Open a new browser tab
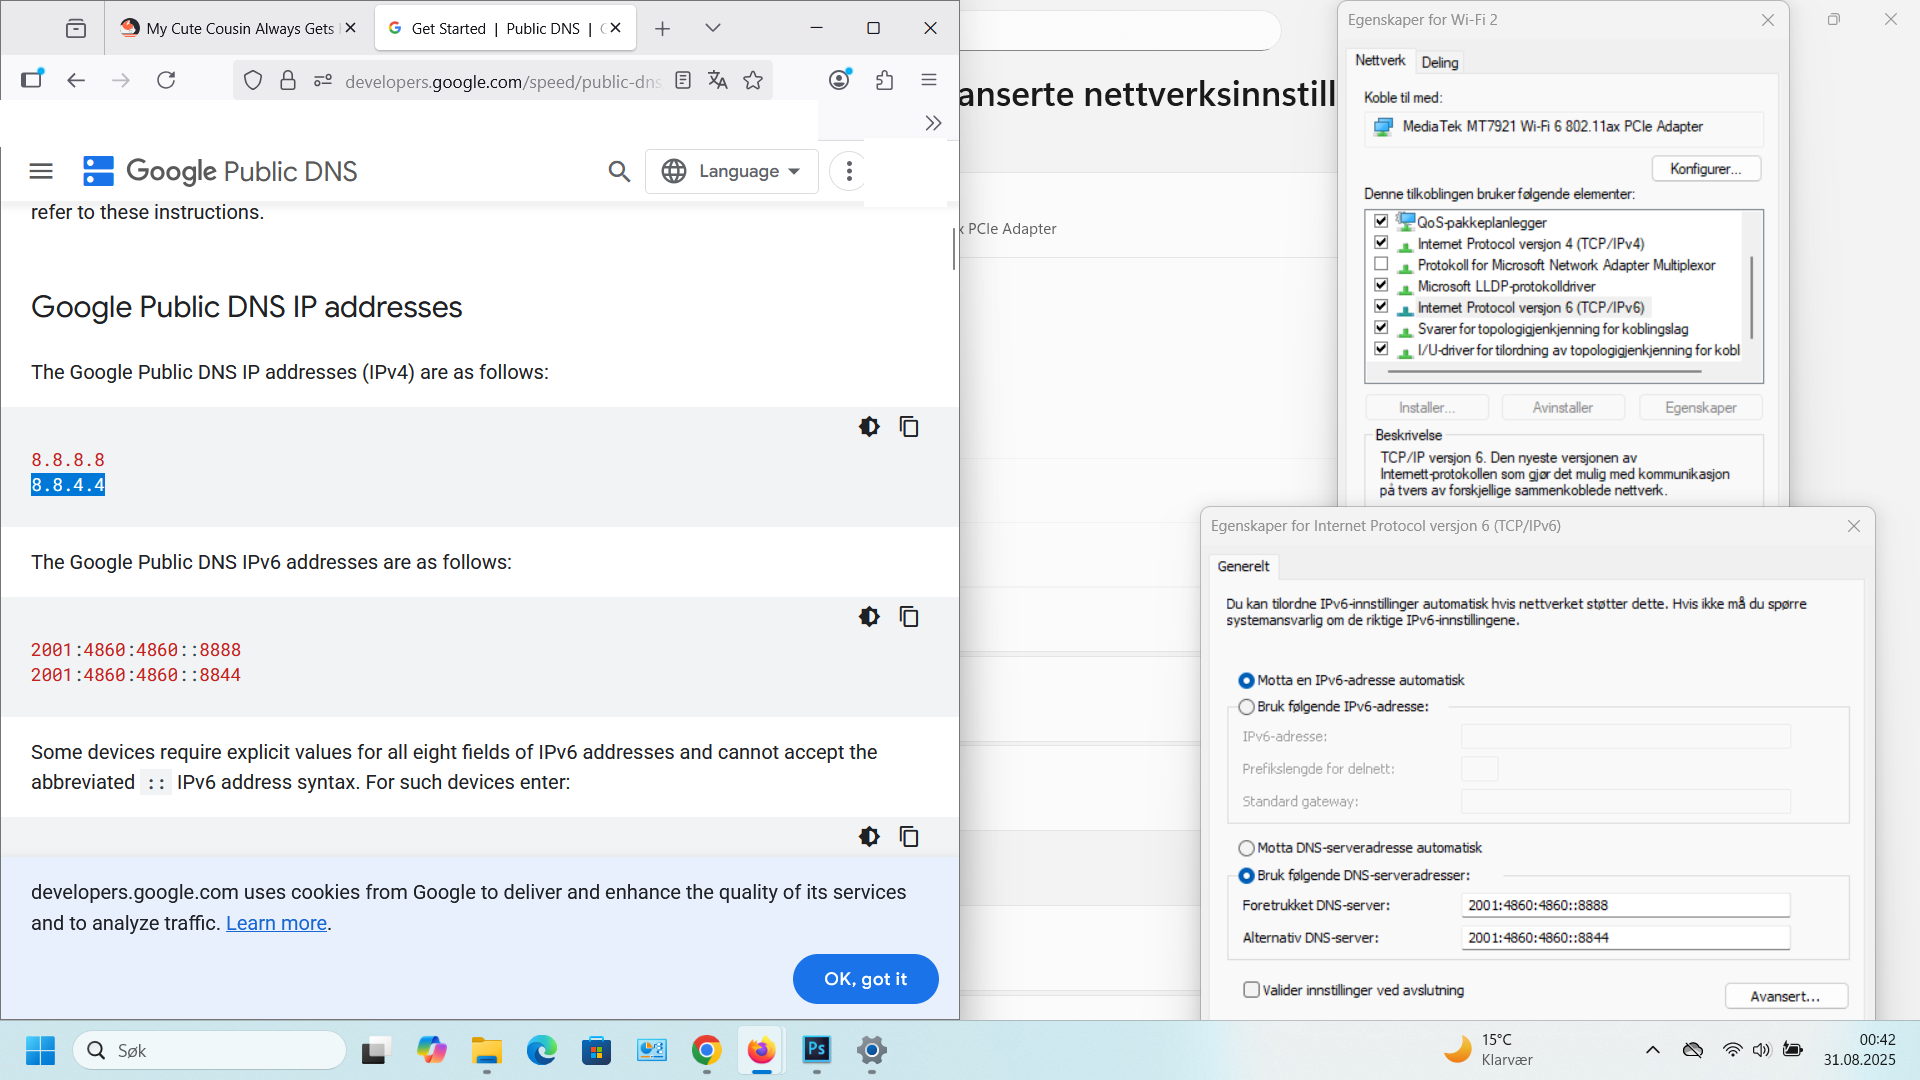This screenshot has width=1920, height=1080. (662, 28)
